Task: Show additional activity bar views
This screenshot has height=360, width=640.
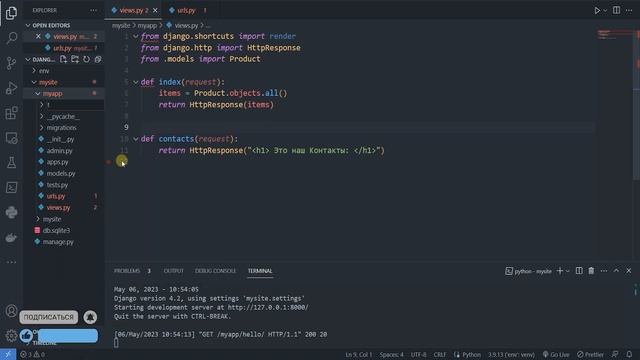Action: [11, 262]
